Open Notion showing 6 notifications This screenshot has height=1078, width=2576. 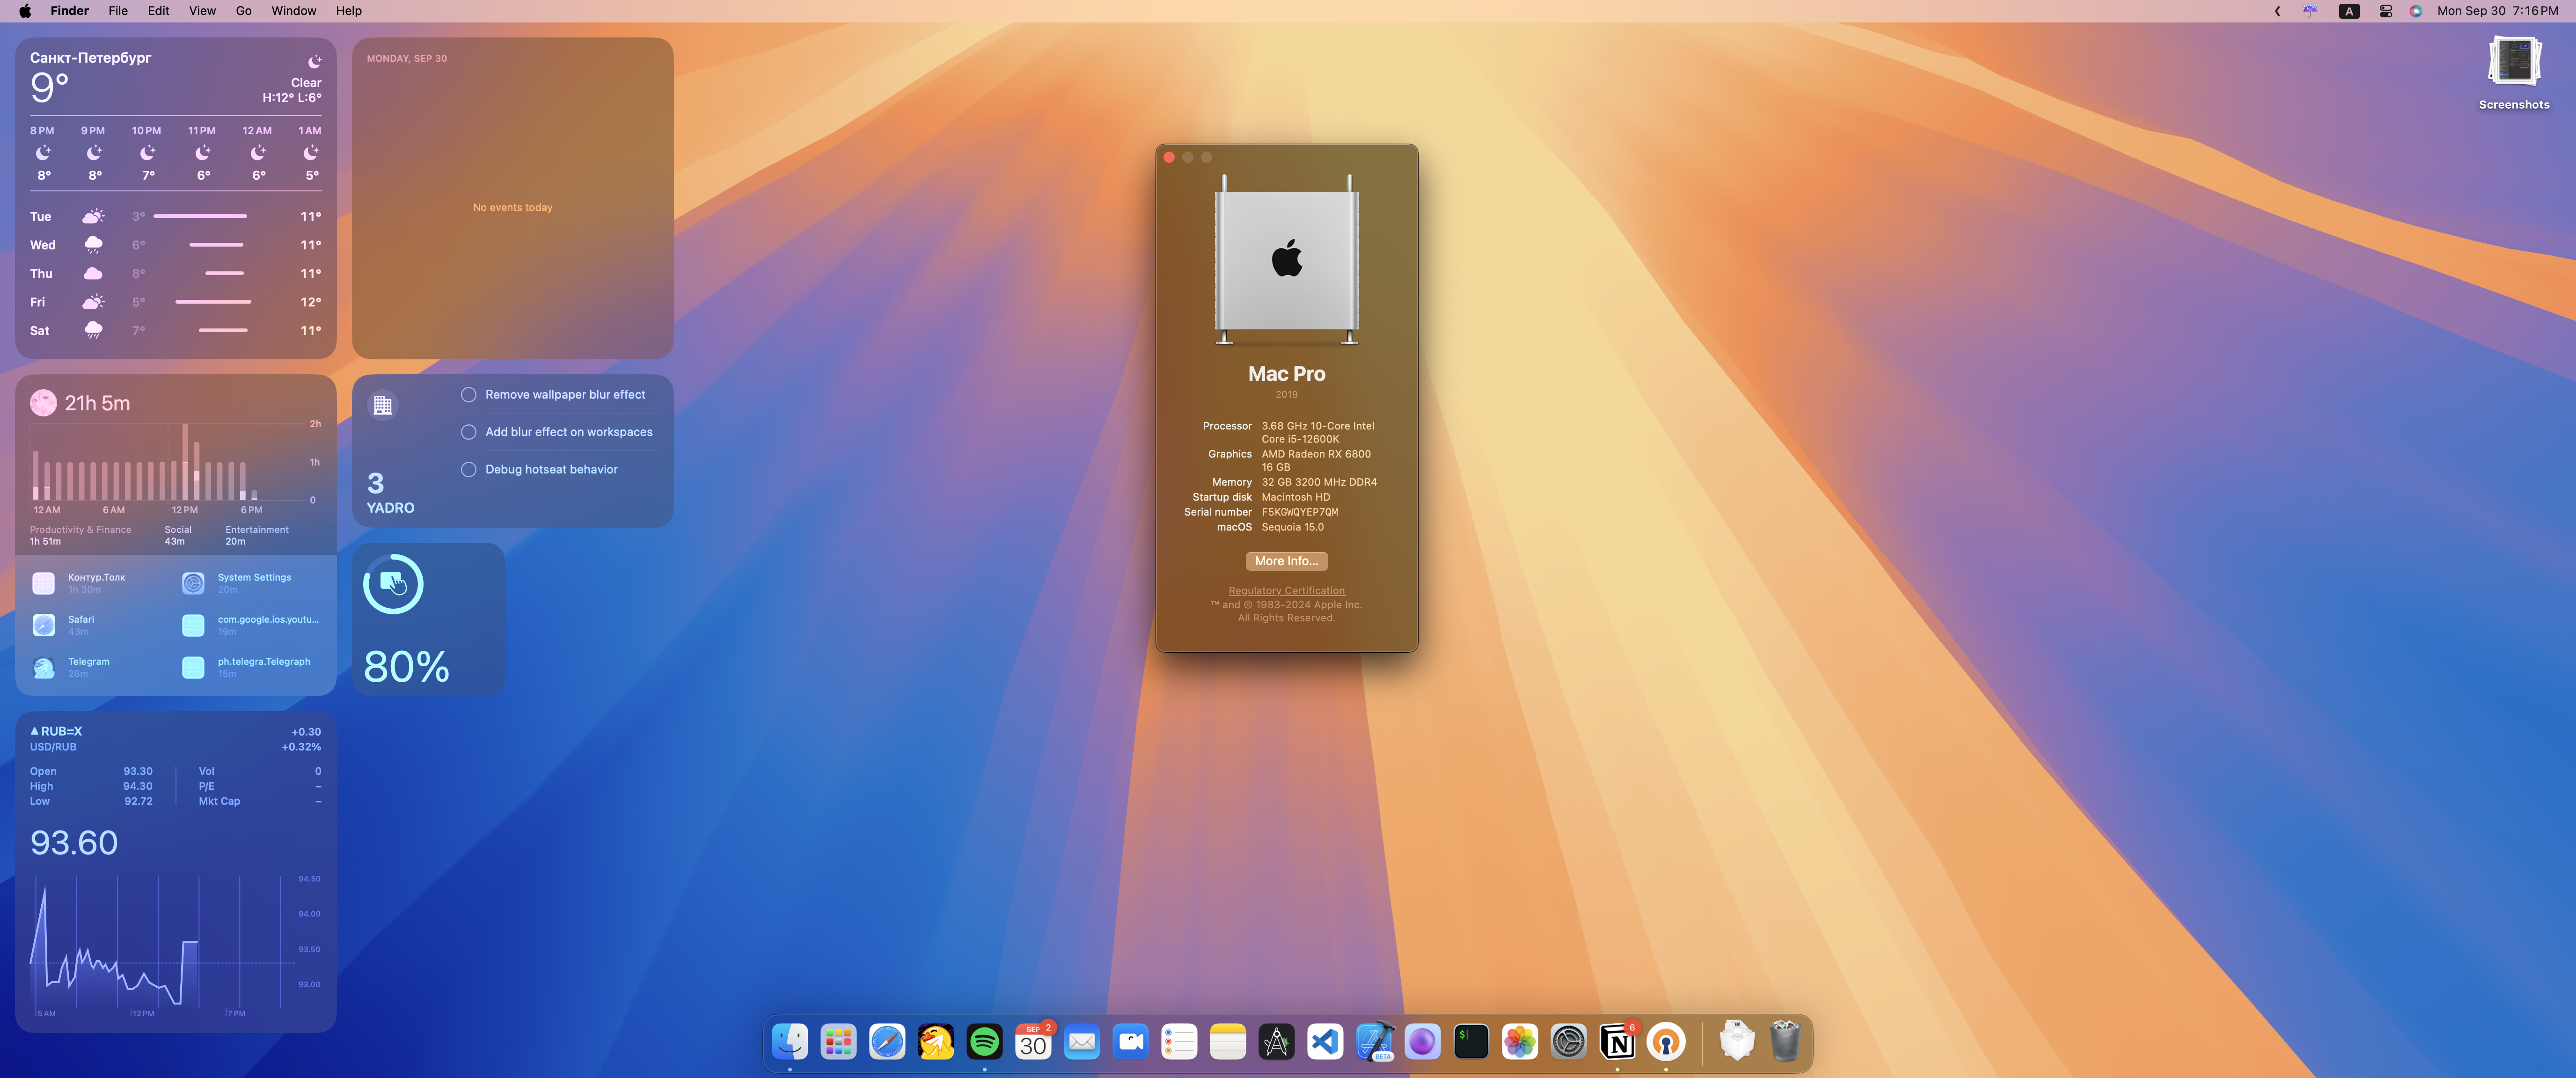pos(1617,1042)
